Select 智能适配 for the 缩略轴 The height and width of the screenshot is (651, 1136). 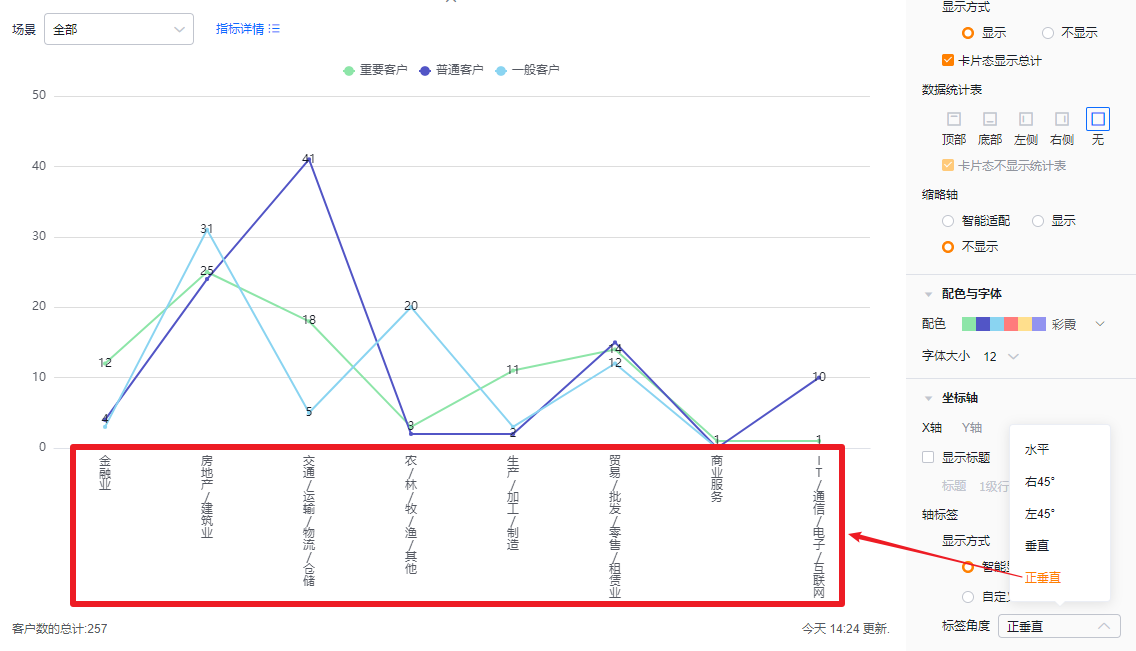(948, 221)
